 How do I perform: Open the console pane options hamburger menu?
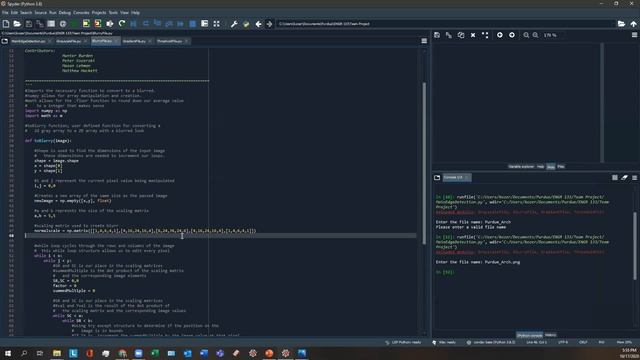tap(634, 178)
